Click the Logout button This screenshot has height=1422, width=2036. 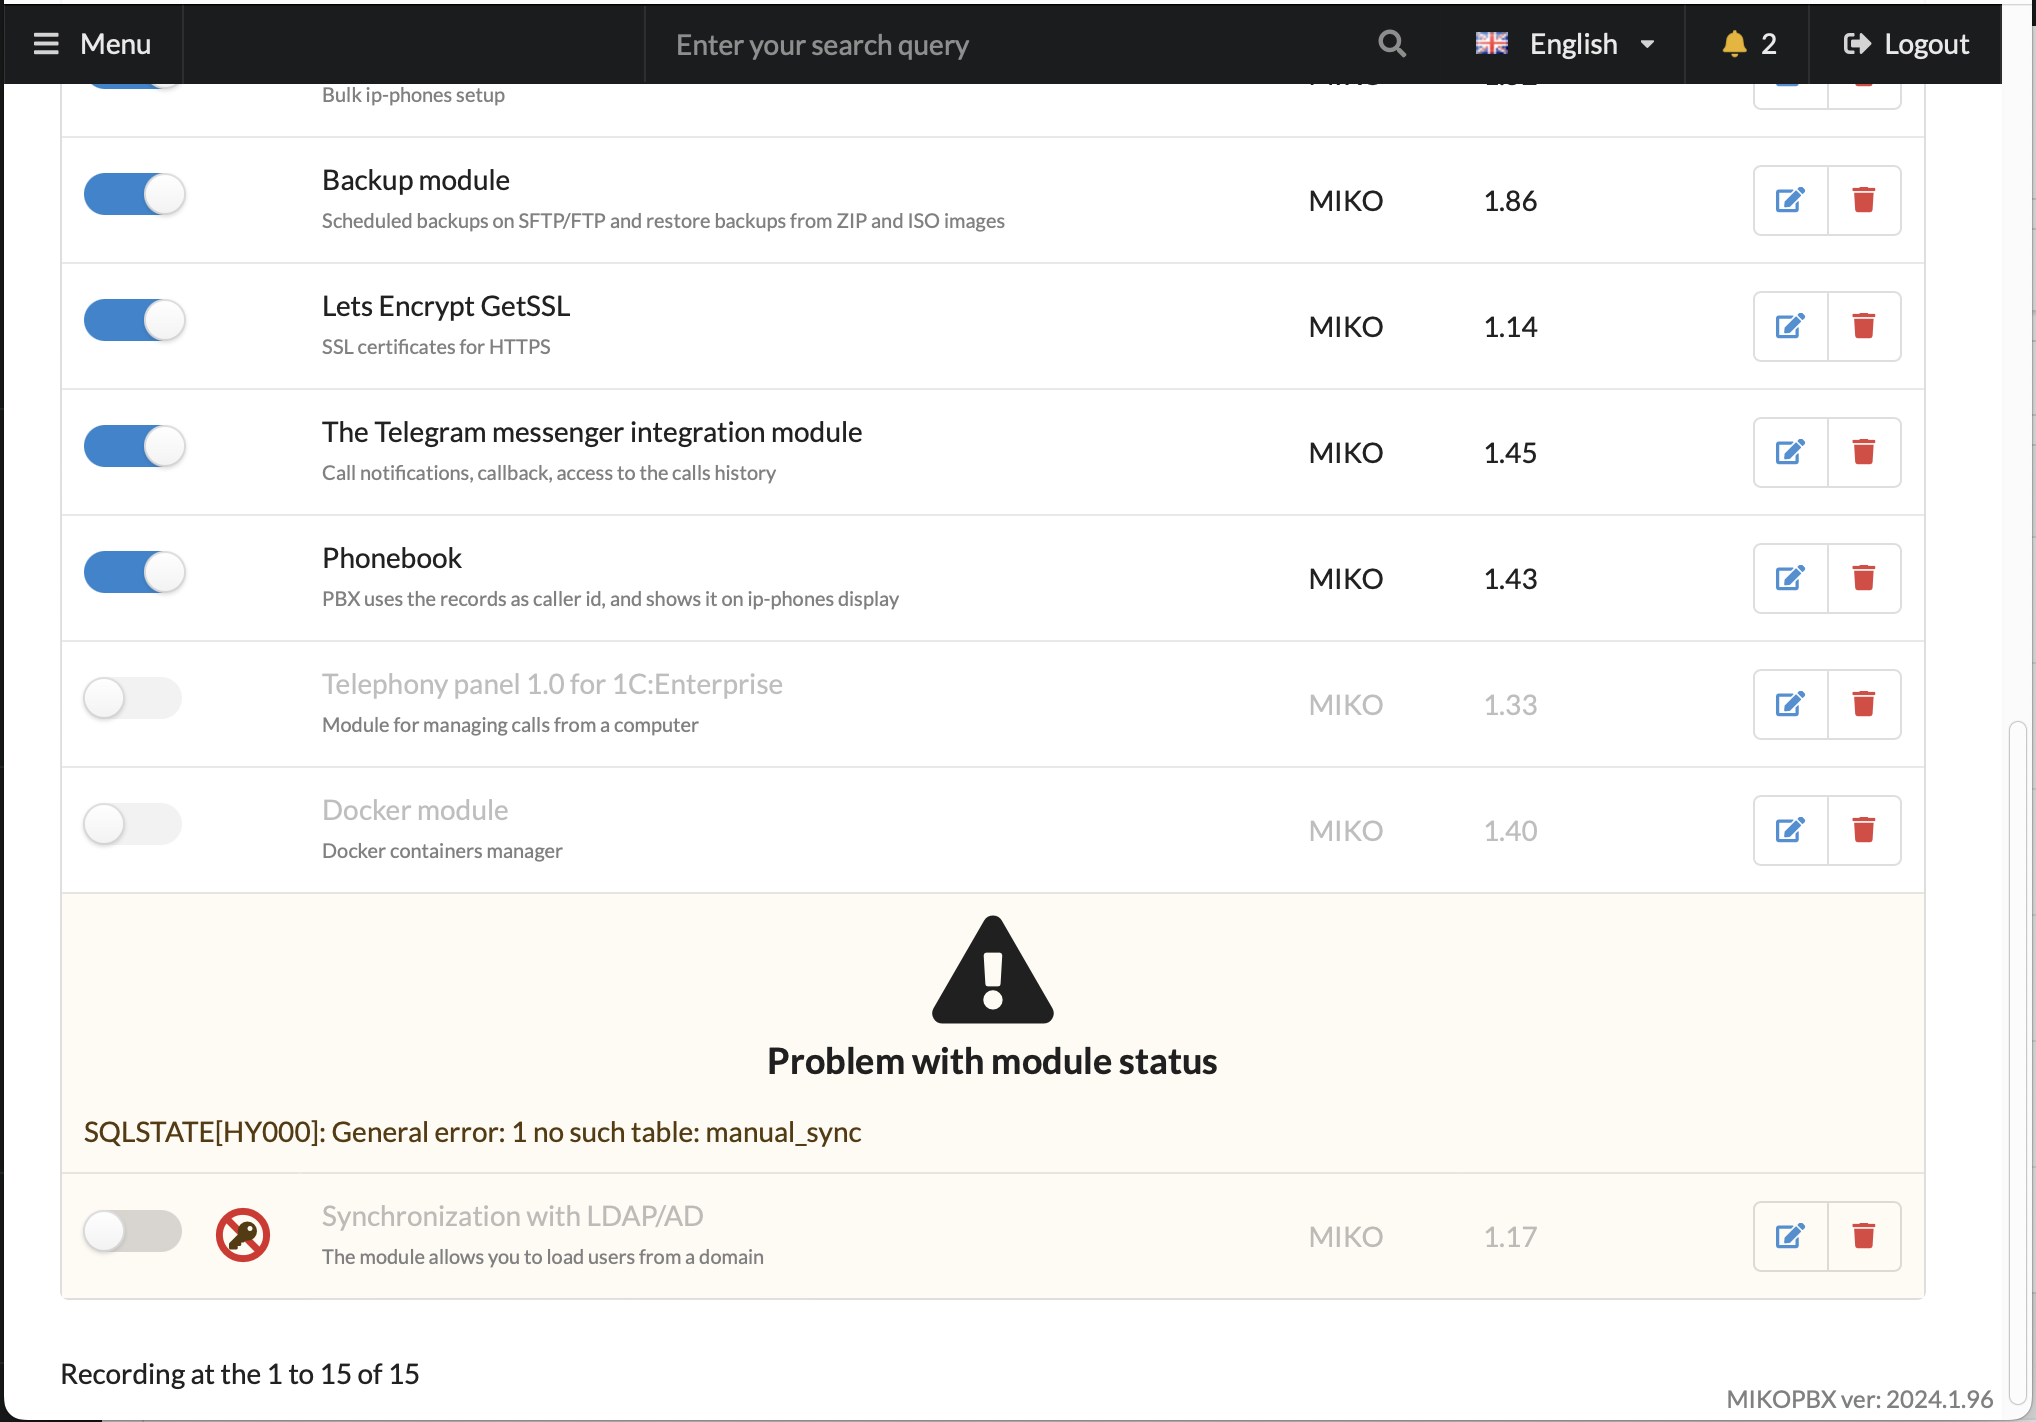click(1906, 44)
